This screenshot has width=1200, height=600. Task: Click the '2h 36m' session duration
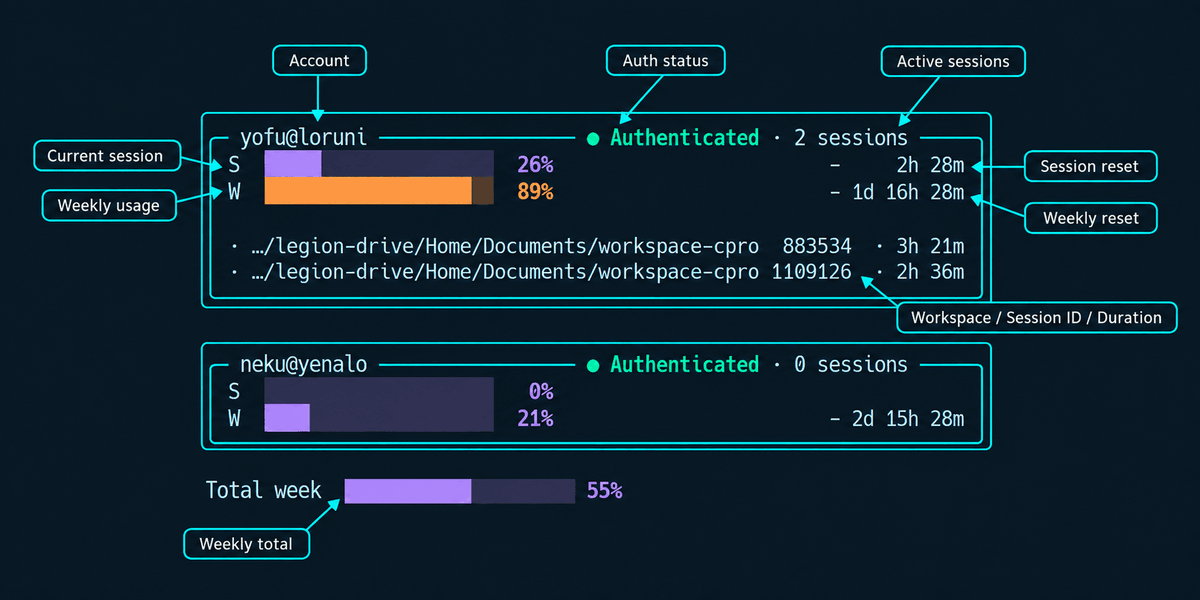[931, 272]
